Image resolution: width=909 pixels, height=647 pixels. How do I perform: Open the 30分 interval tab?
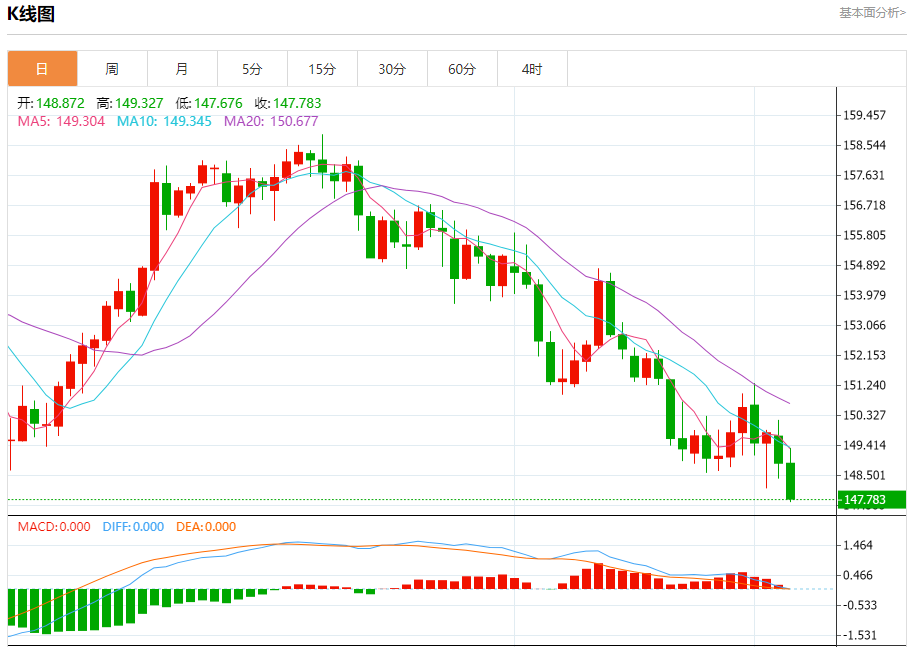tap(392, 69)
